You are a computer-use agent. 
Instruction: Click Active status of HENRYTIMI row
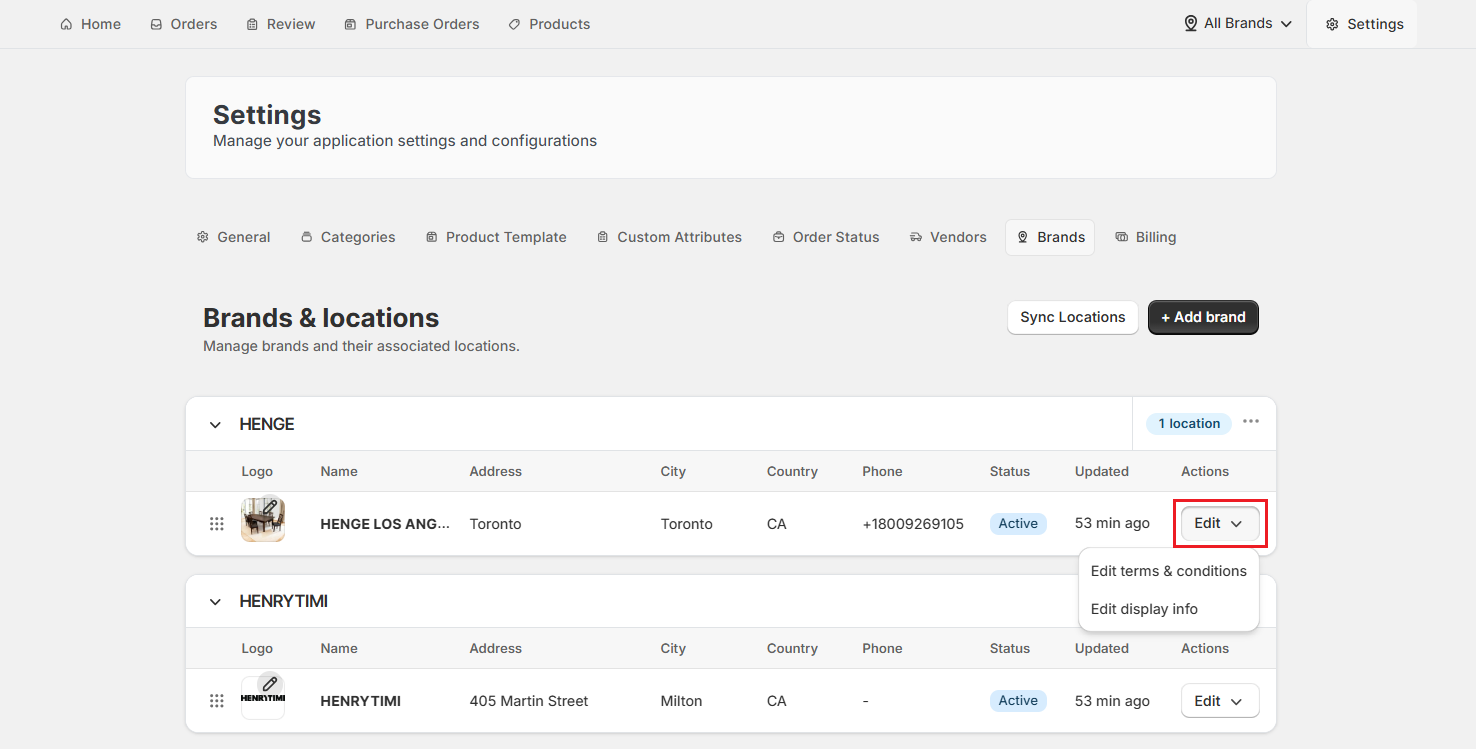point(1018,701)
